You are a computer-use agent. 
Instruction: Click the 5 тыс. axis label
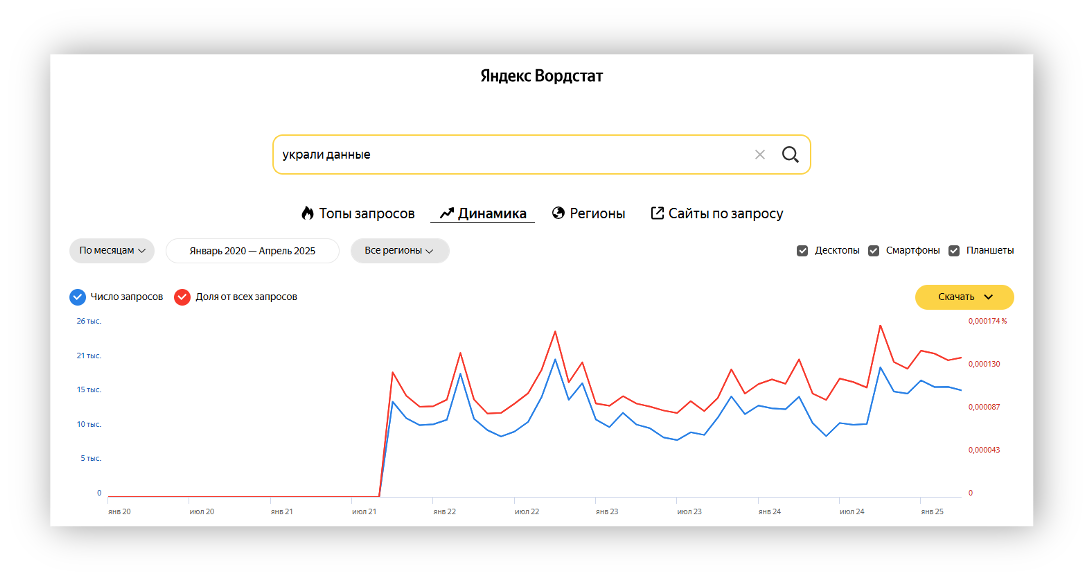click(91, 458)
